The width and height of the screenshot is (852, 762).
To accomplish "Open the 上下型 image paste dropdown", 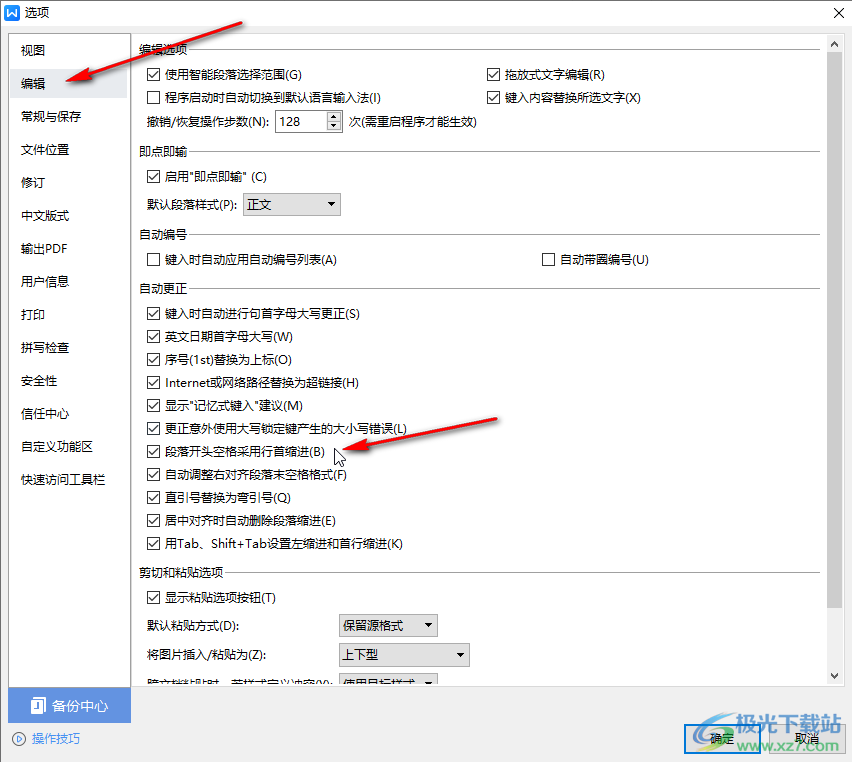I will click(404, 656).
